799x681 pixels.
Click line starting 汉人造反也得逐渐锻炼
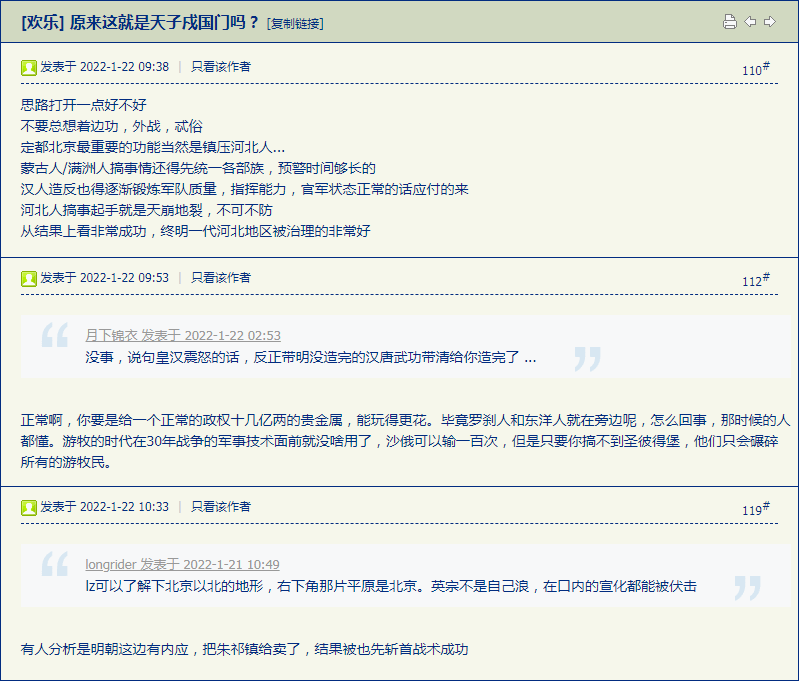(x=245, y=189)
